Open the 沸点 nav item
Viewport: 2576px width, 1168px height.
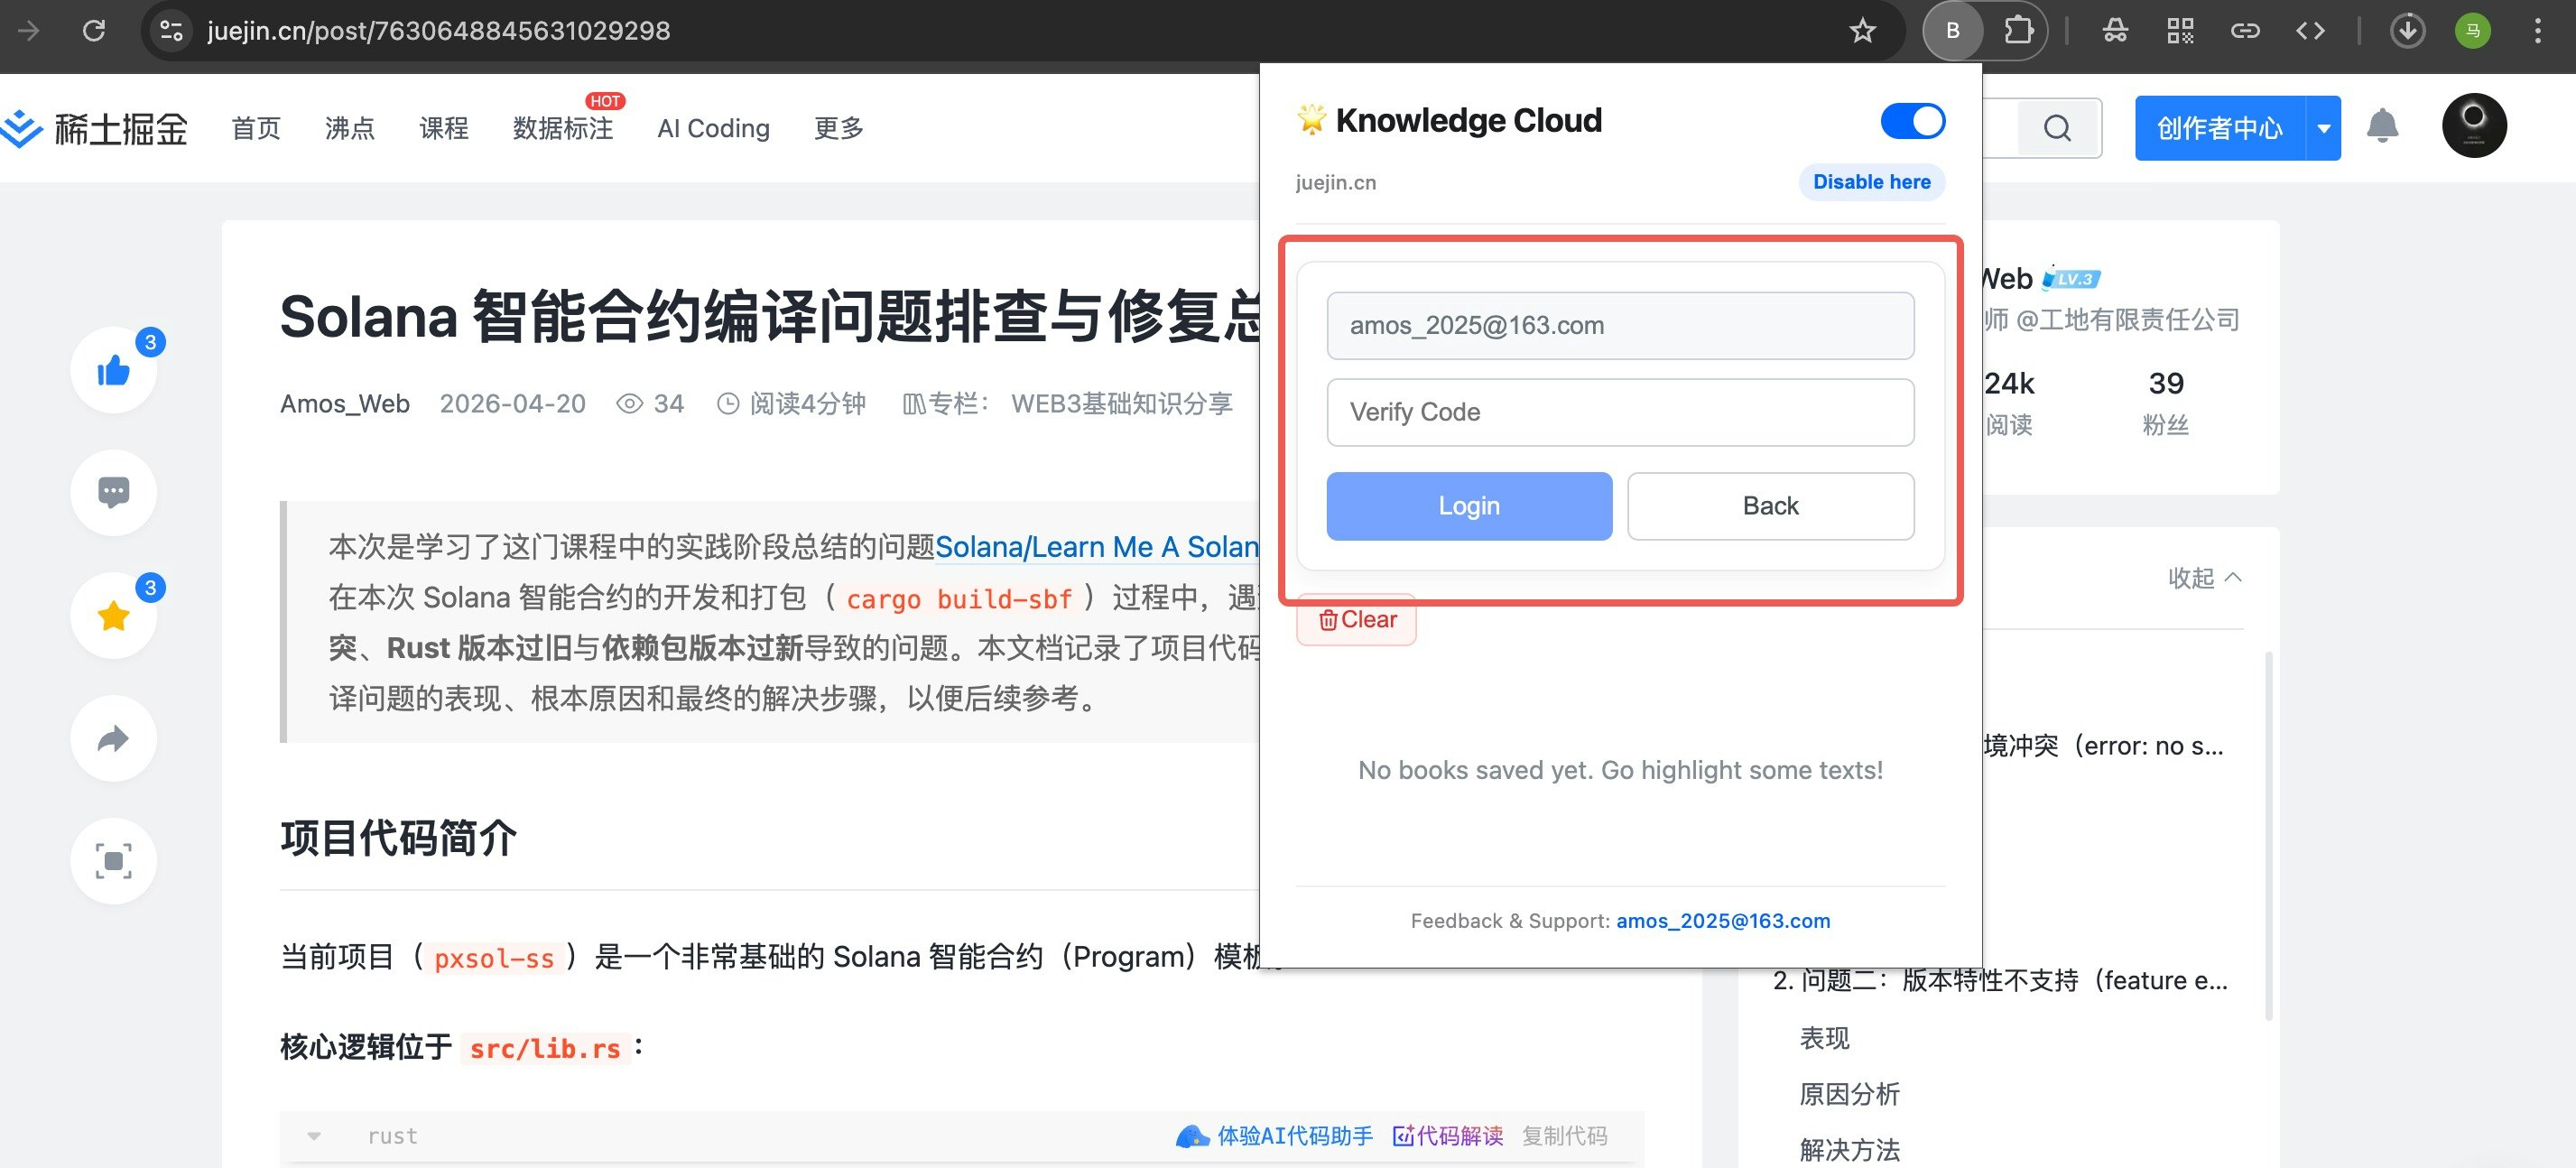[350, 128]
